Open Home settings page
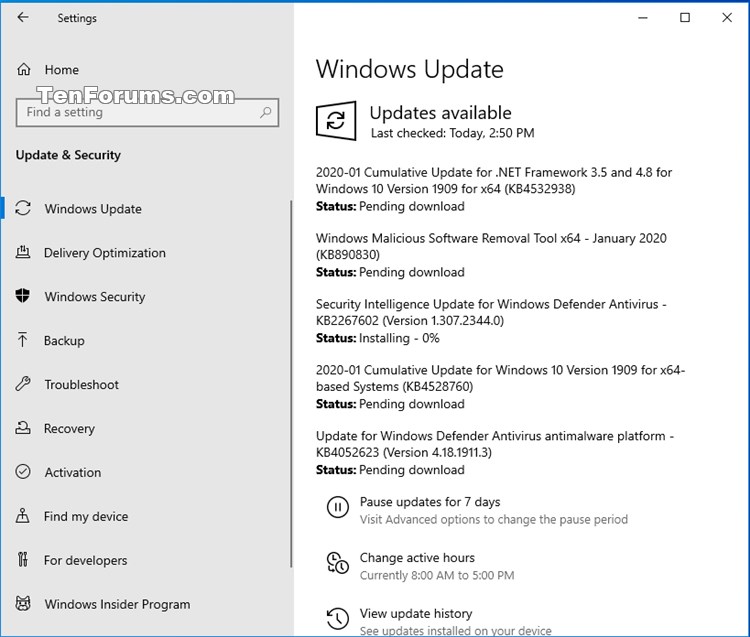Image resolution: width=750 pixels, height=637 pixels. (x=61, y=70)
